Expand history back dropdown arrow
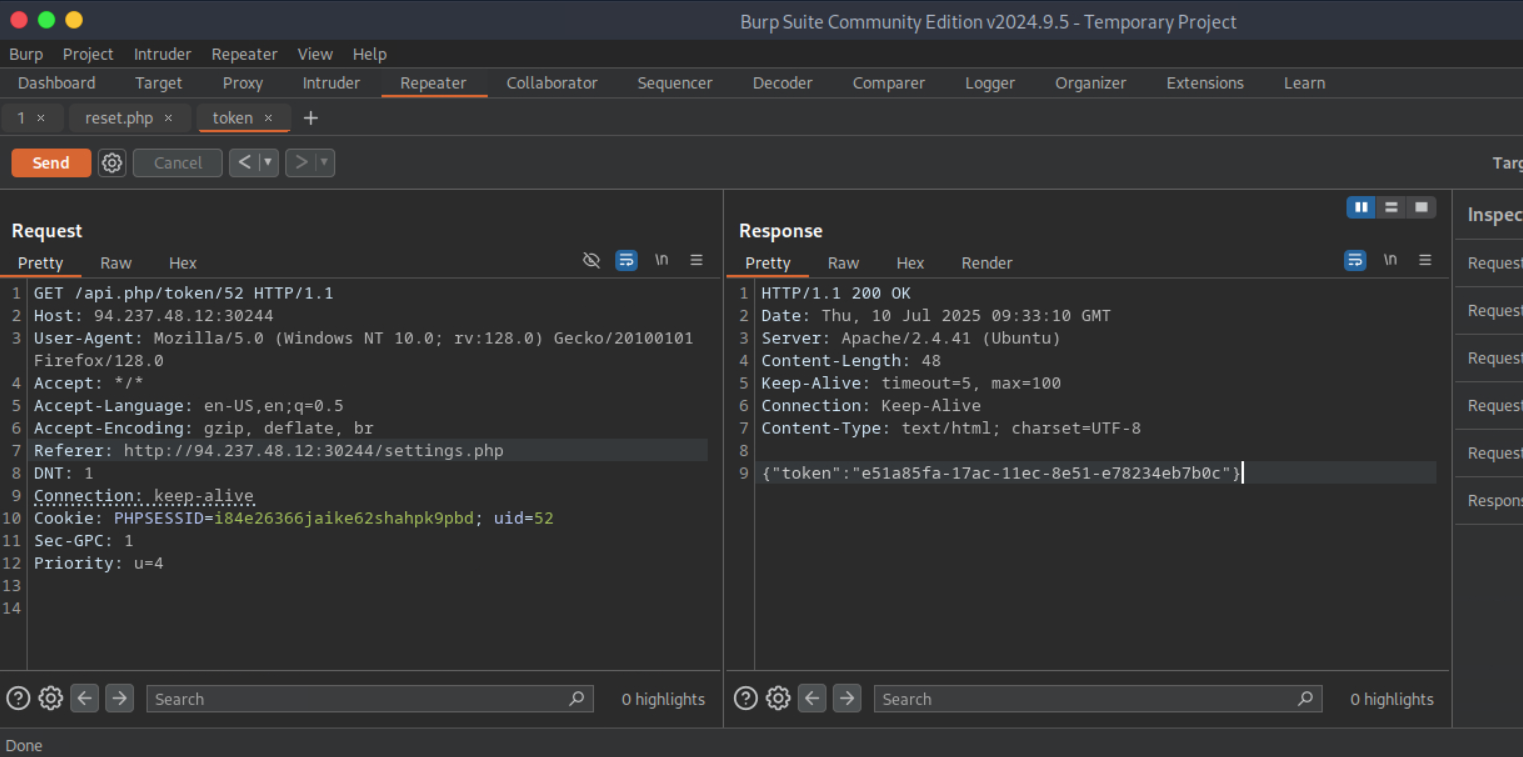The height and width of the screenshot is (757, 1523). 268,163
